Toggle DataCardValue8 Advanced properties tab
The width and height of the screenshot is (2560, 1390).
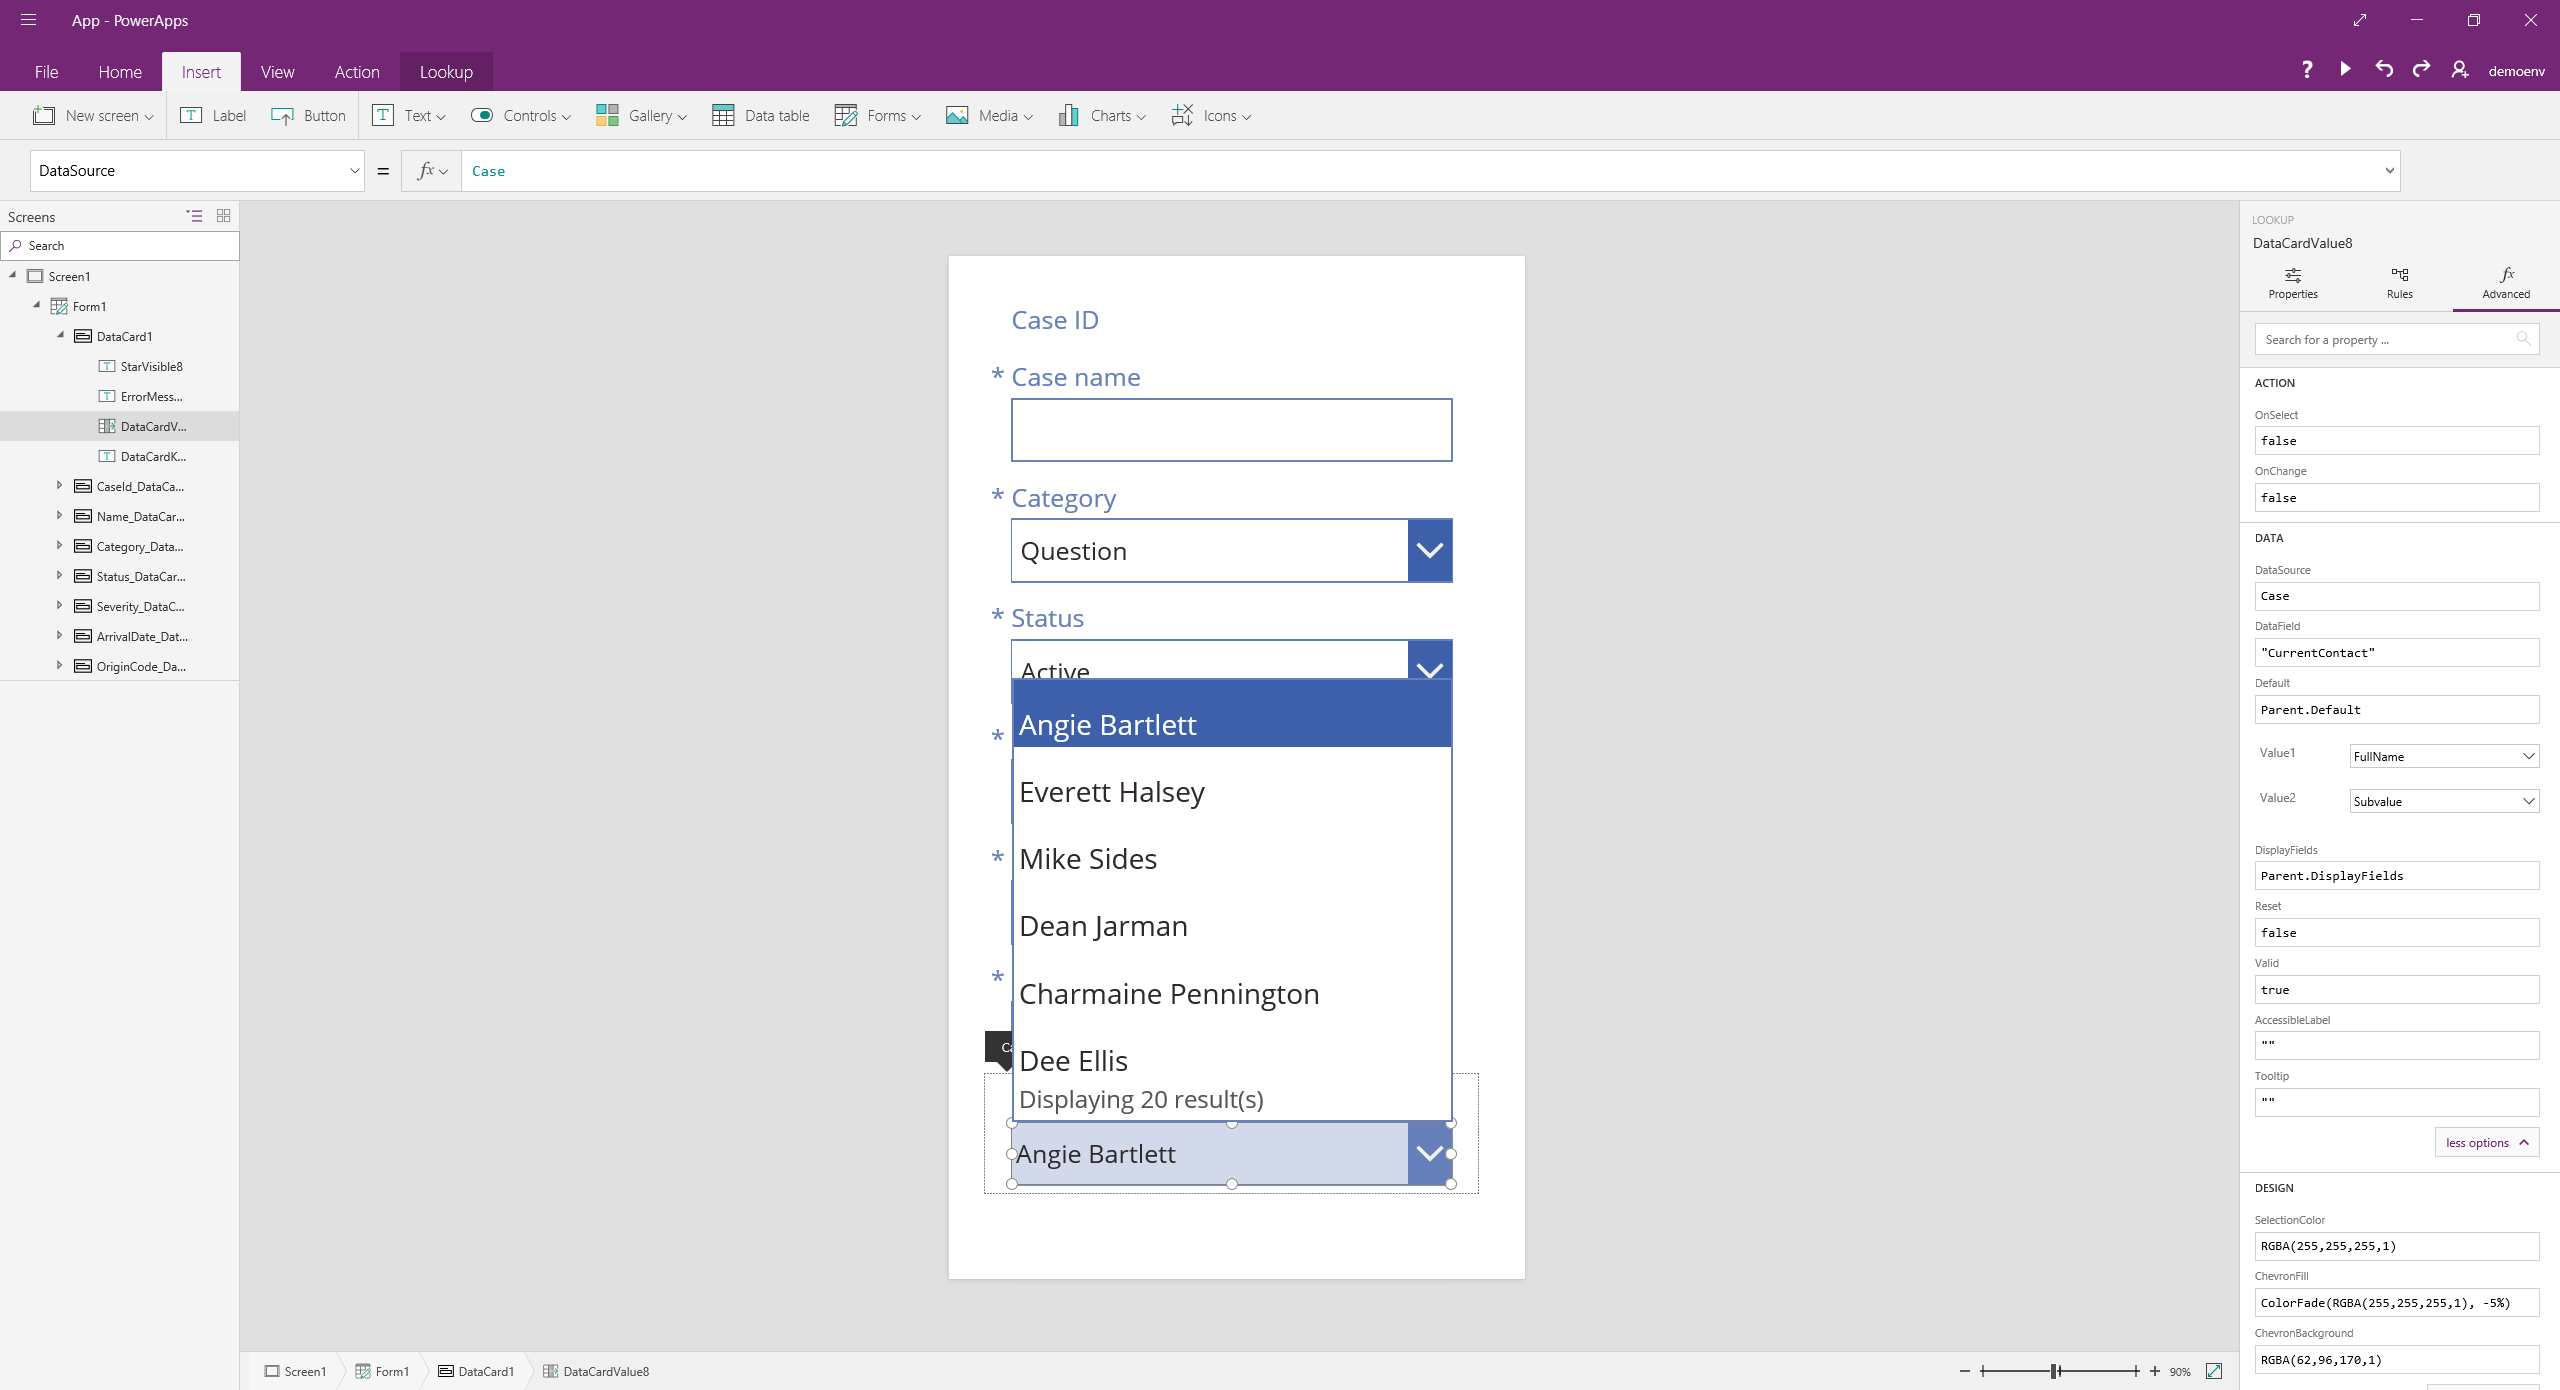coord(2504,284)
